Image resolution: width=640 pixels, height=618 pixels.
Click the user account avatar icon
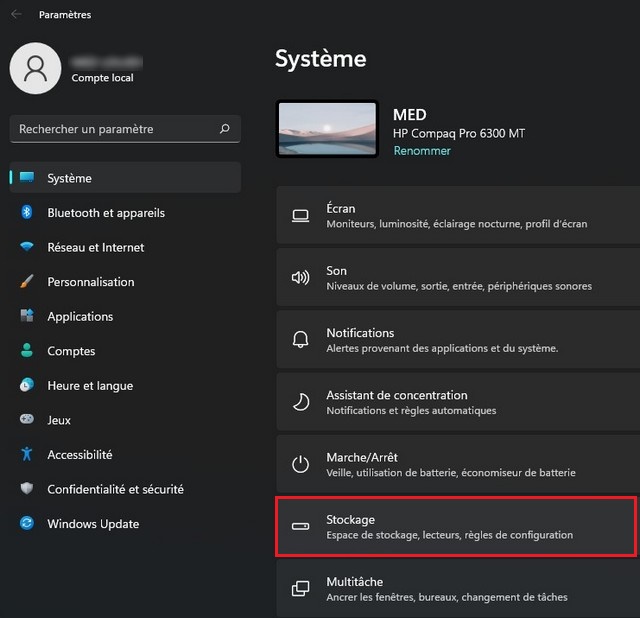tap(36, 69)
